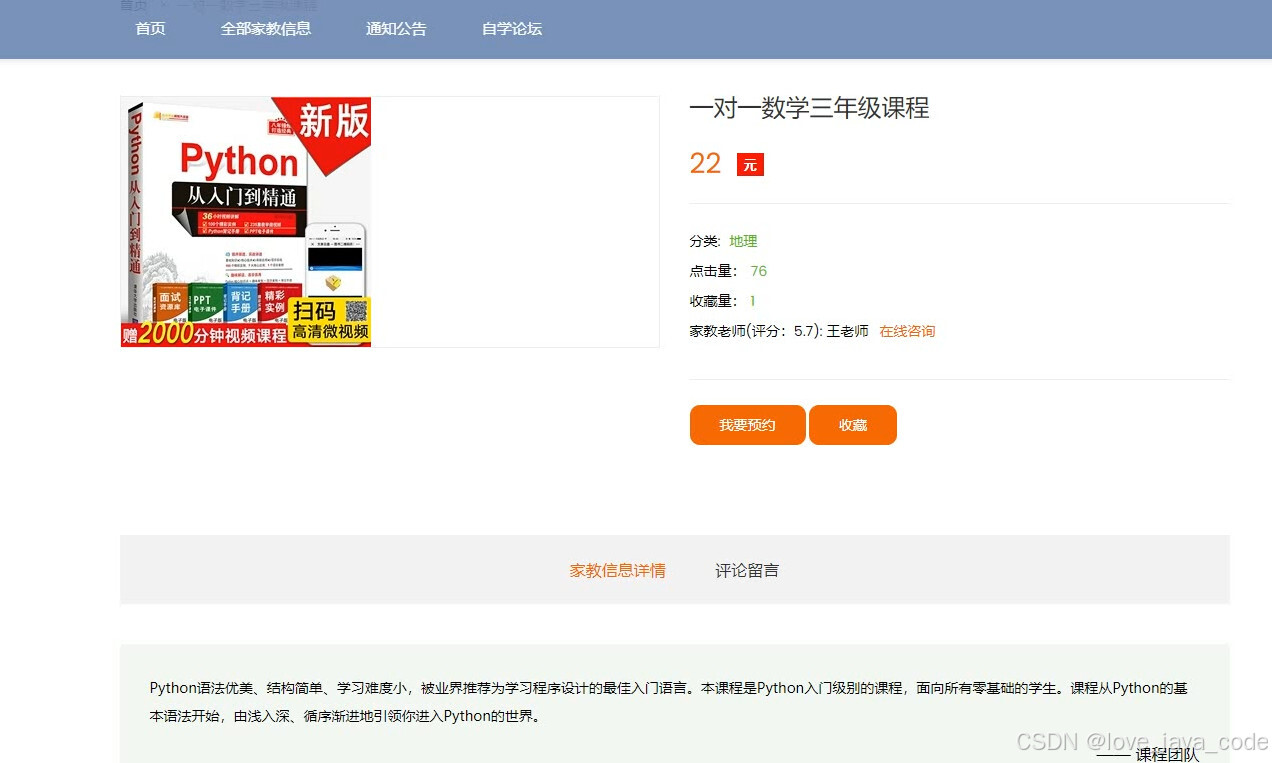Click the 收藏 button

pyautogui.click(x=853, y=425)
